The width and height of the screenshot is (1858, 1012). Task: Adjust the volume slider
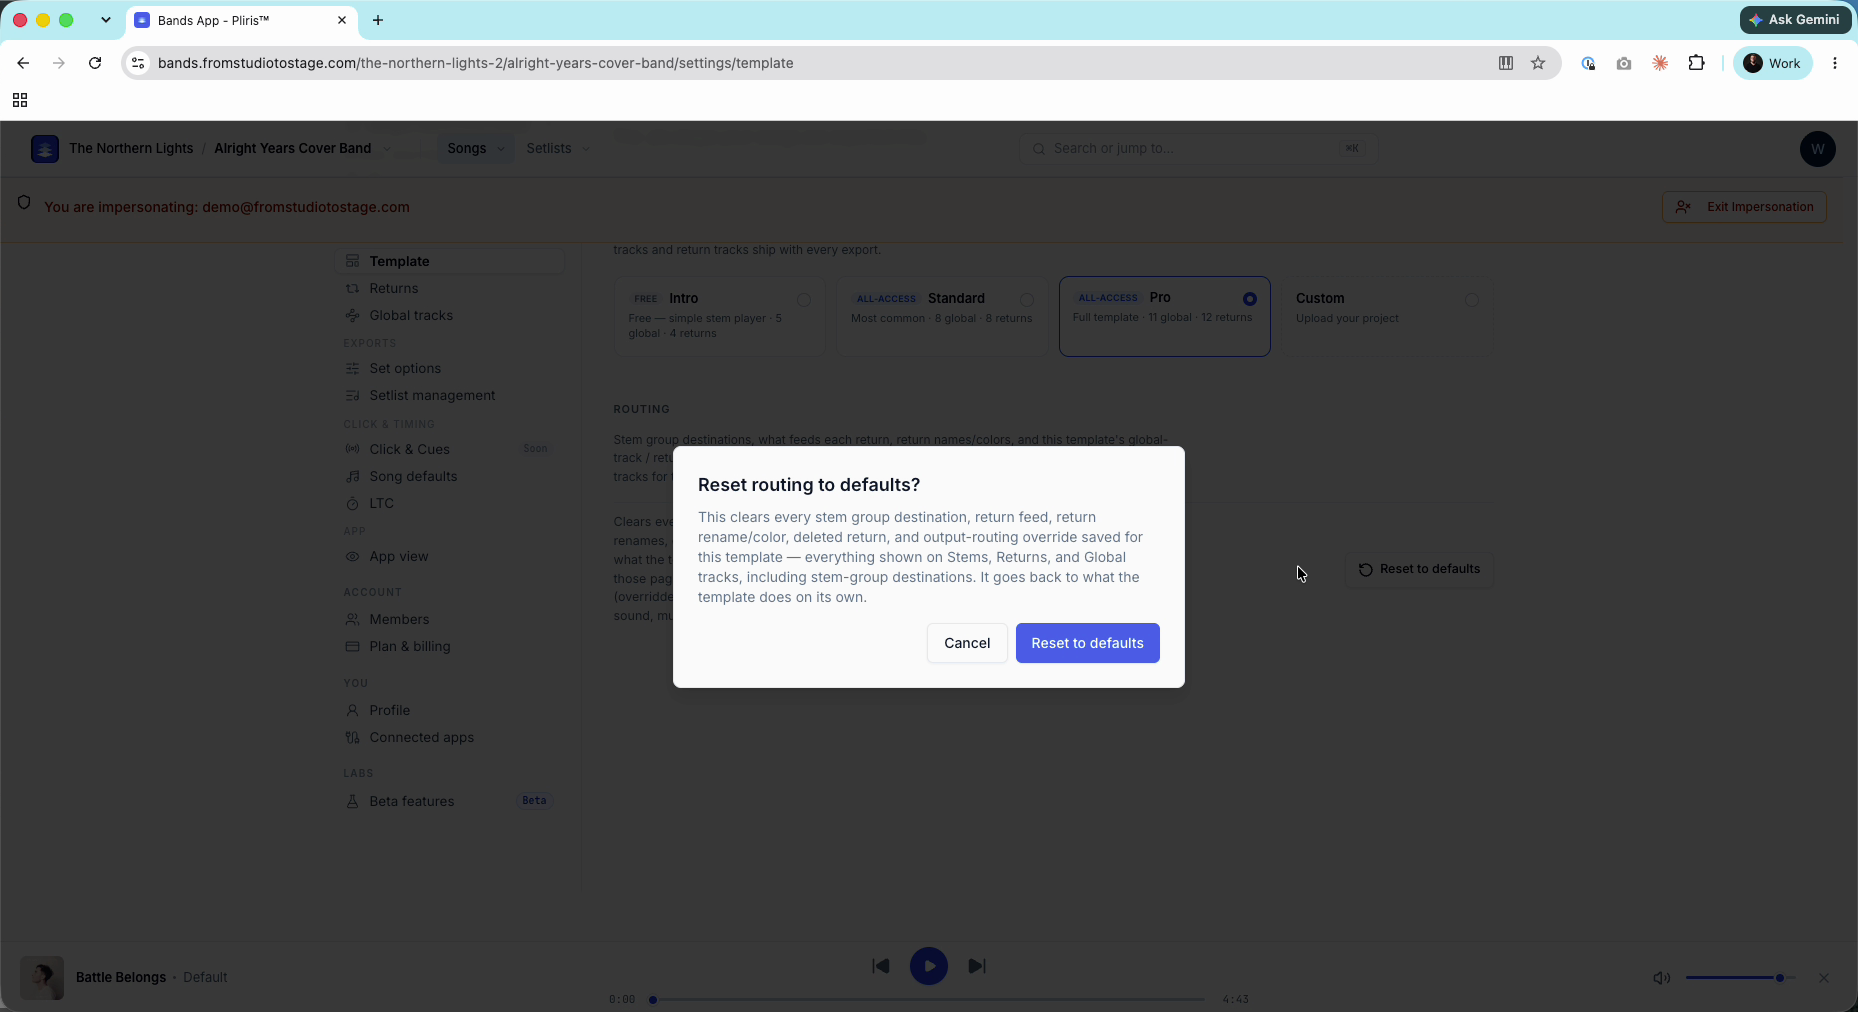pyautogui.click(x=1740, y=978)
